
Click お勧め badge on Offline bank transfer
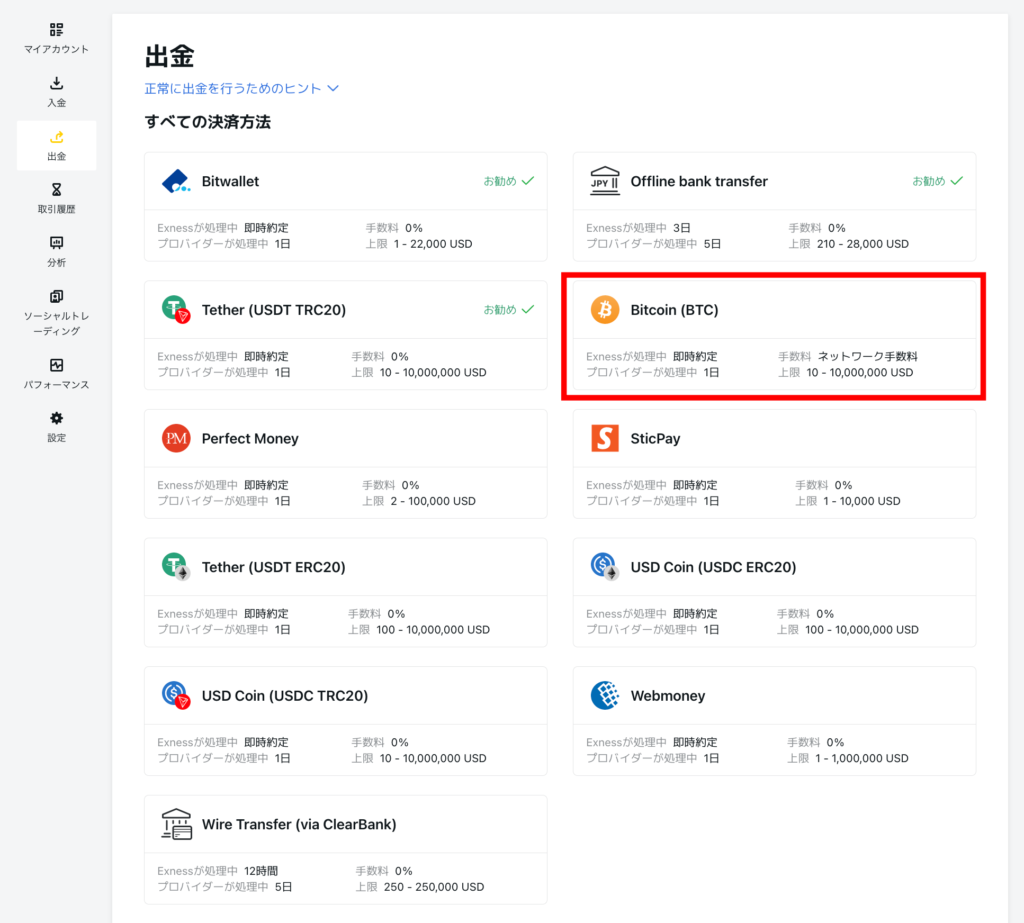click(x=937, y=181)
